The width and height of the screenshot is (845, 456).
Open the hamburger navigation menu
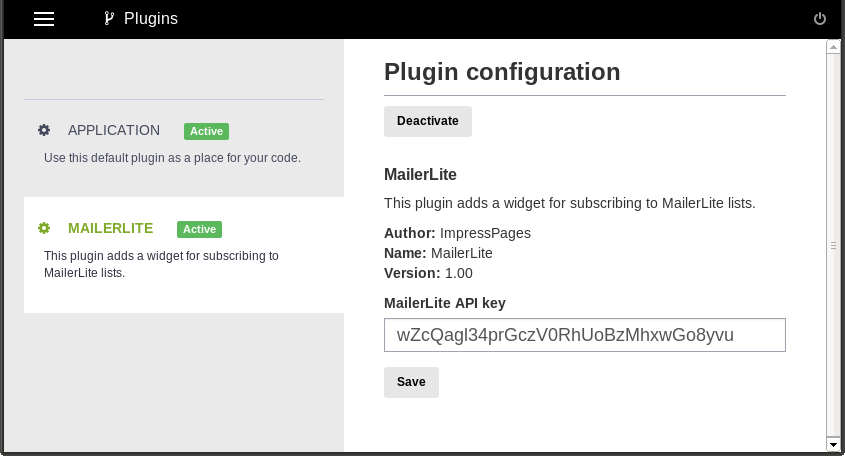(44, 19)
